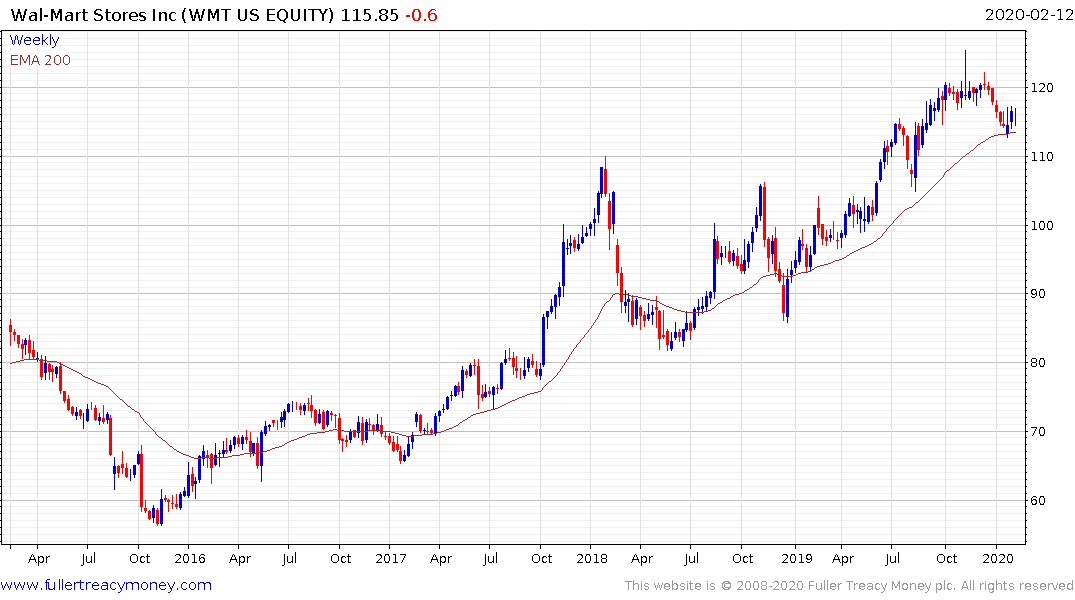Click the 100 price axis label
This screenshot has width=1075, height=600.
coord(1041,226)
